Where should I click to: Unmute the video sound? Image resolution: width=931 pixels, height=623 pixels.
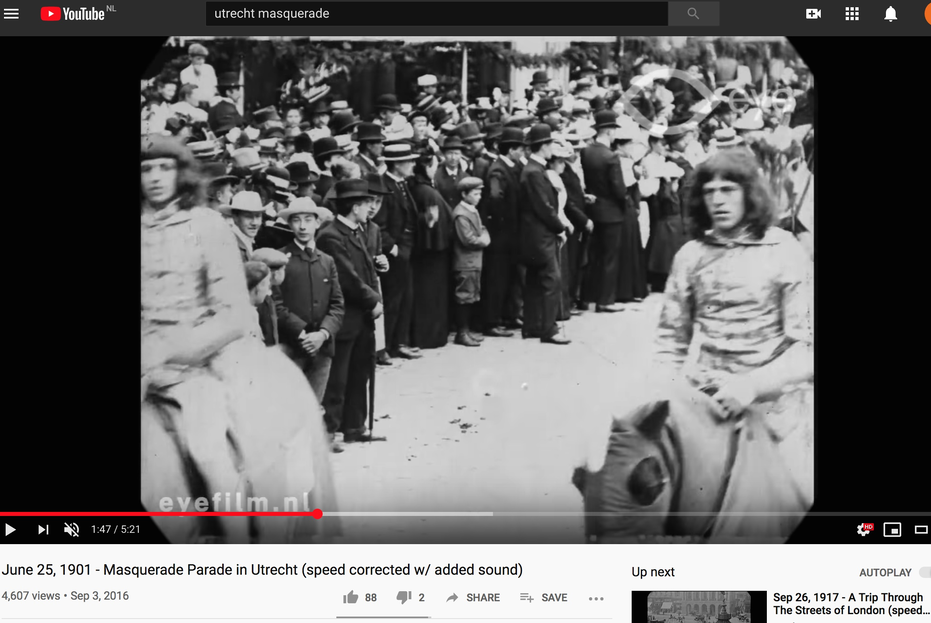pos(72,529)
